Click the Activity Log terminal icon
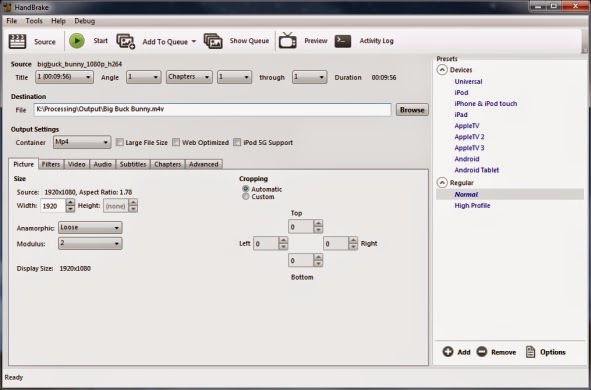The width and height of the screenshot is (591, 390). click(343, 41)
